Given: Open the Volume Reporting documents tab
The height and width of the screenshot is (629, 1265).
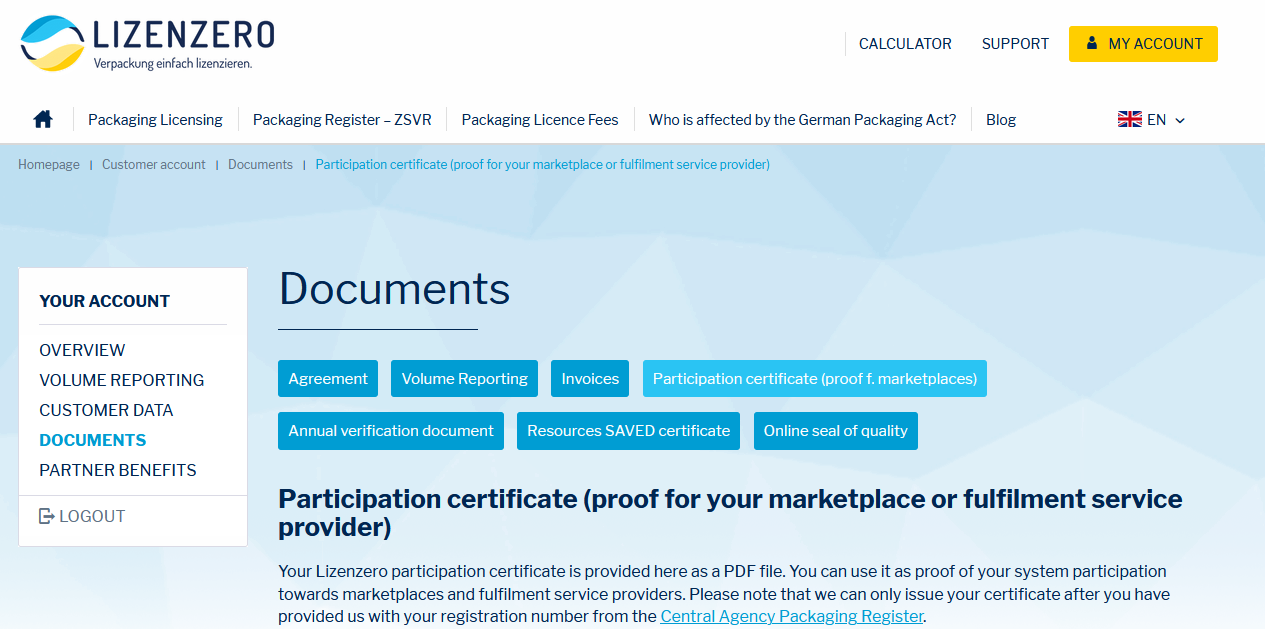Looking at the screenshot, I should tap(464, 378).
